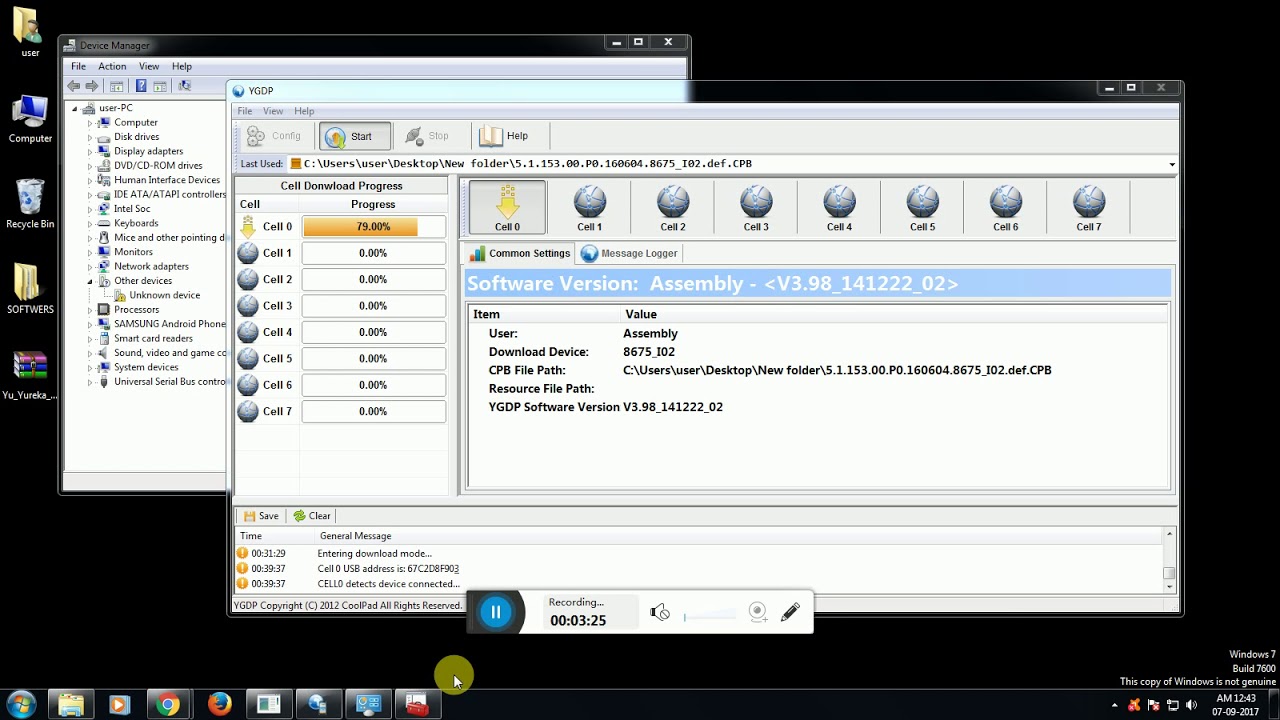
Task: Open the Yu_Yureka archive on desktop
Action: tap(30, 375)
